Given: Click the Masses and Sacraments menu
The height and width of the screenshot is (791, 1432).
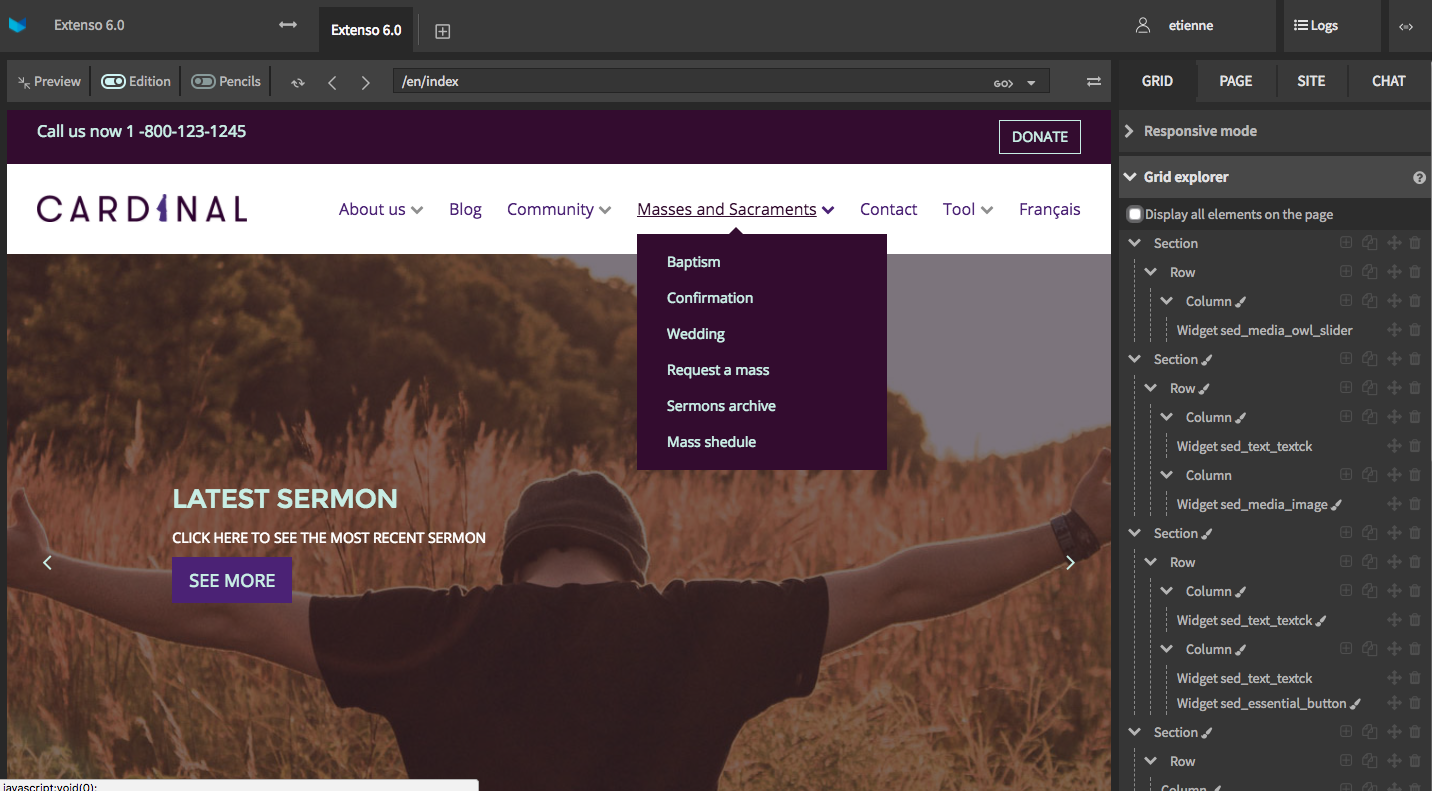Looking at the screenshot, I should point(736,209).
